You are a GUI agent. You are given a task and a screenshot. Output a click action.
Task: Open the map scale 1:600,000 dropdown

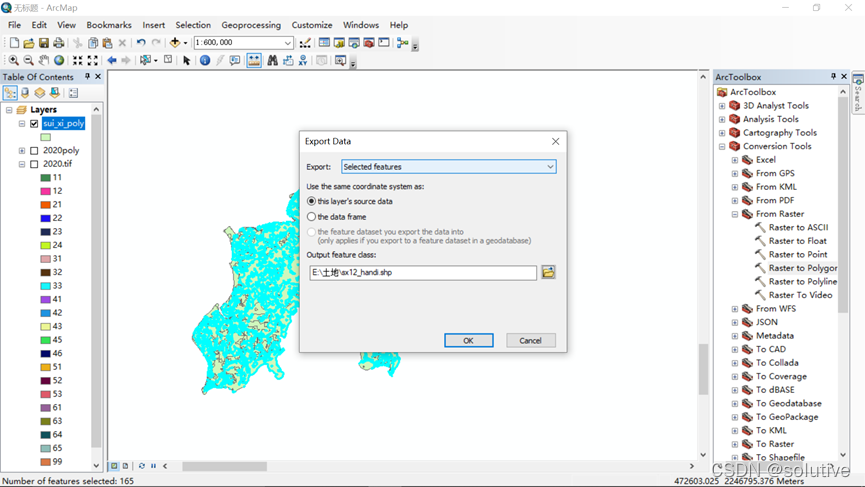pos(287,42)
